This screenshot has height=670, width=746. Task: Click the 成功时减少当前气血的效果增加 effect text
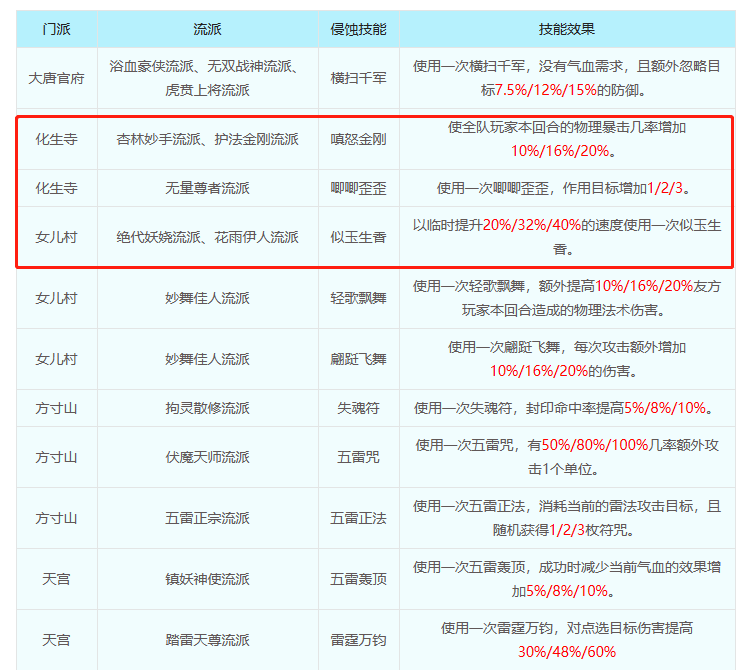point(567,579)
